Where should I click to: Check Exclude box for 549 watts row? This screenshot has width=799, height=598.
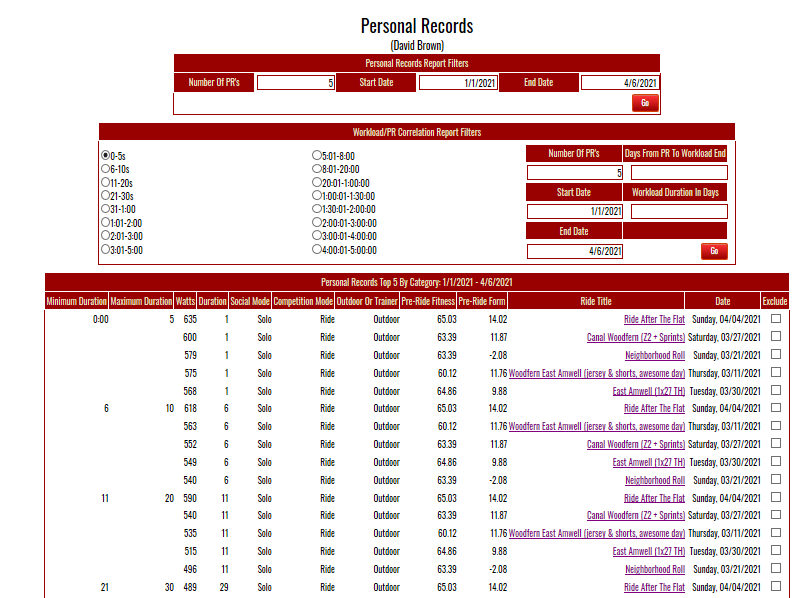click(776, 461)
